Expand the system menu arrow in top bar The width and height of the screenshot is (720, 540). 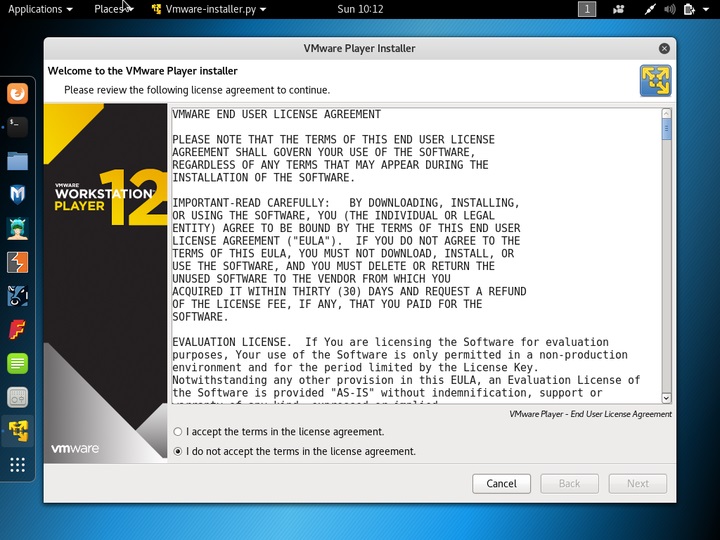click(706, 9)
